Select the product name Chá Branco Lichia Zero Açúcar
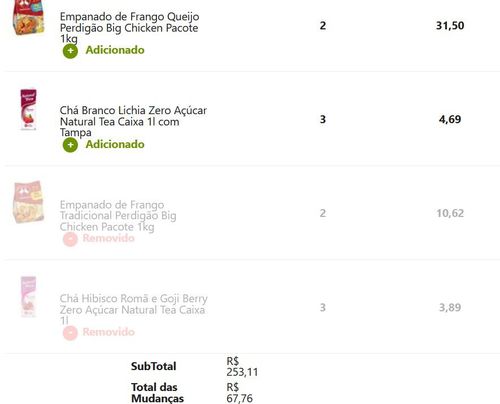Image resolution: width=500 pixels, height=404 pixels. (x=133, y=121)
